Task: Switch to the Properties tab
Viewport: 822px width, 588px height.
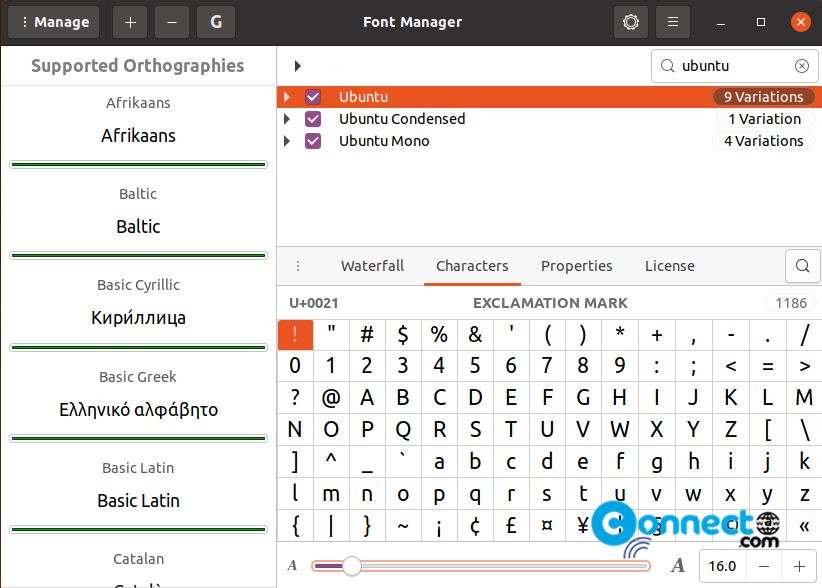Action: click(x=576, y=266)
